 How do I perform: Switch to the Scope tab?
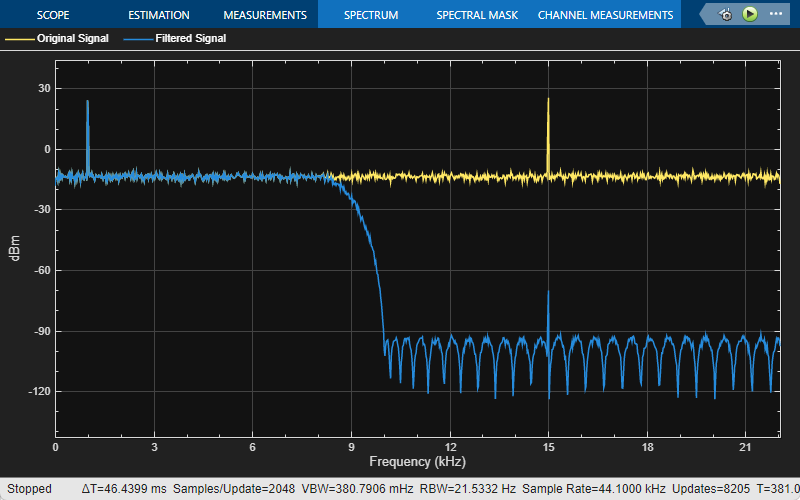(x=53, y=15)
